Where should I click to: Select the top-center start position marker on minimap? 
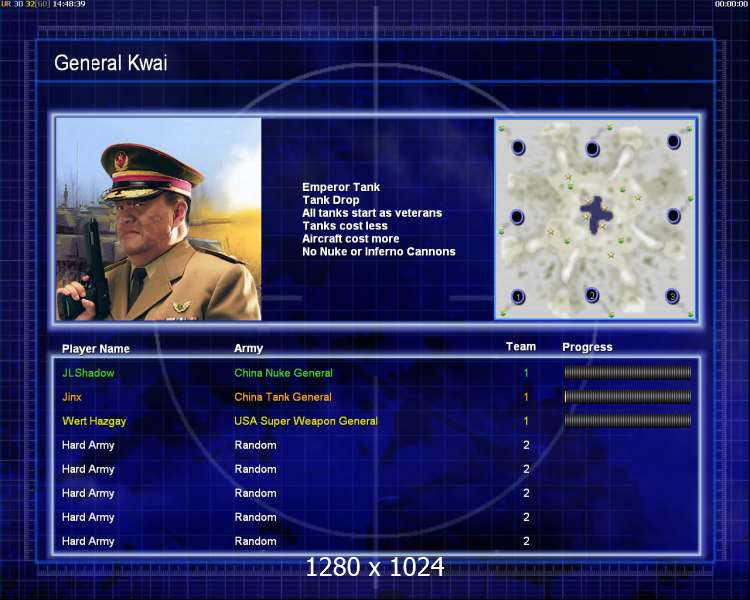(x=592, y=149)
